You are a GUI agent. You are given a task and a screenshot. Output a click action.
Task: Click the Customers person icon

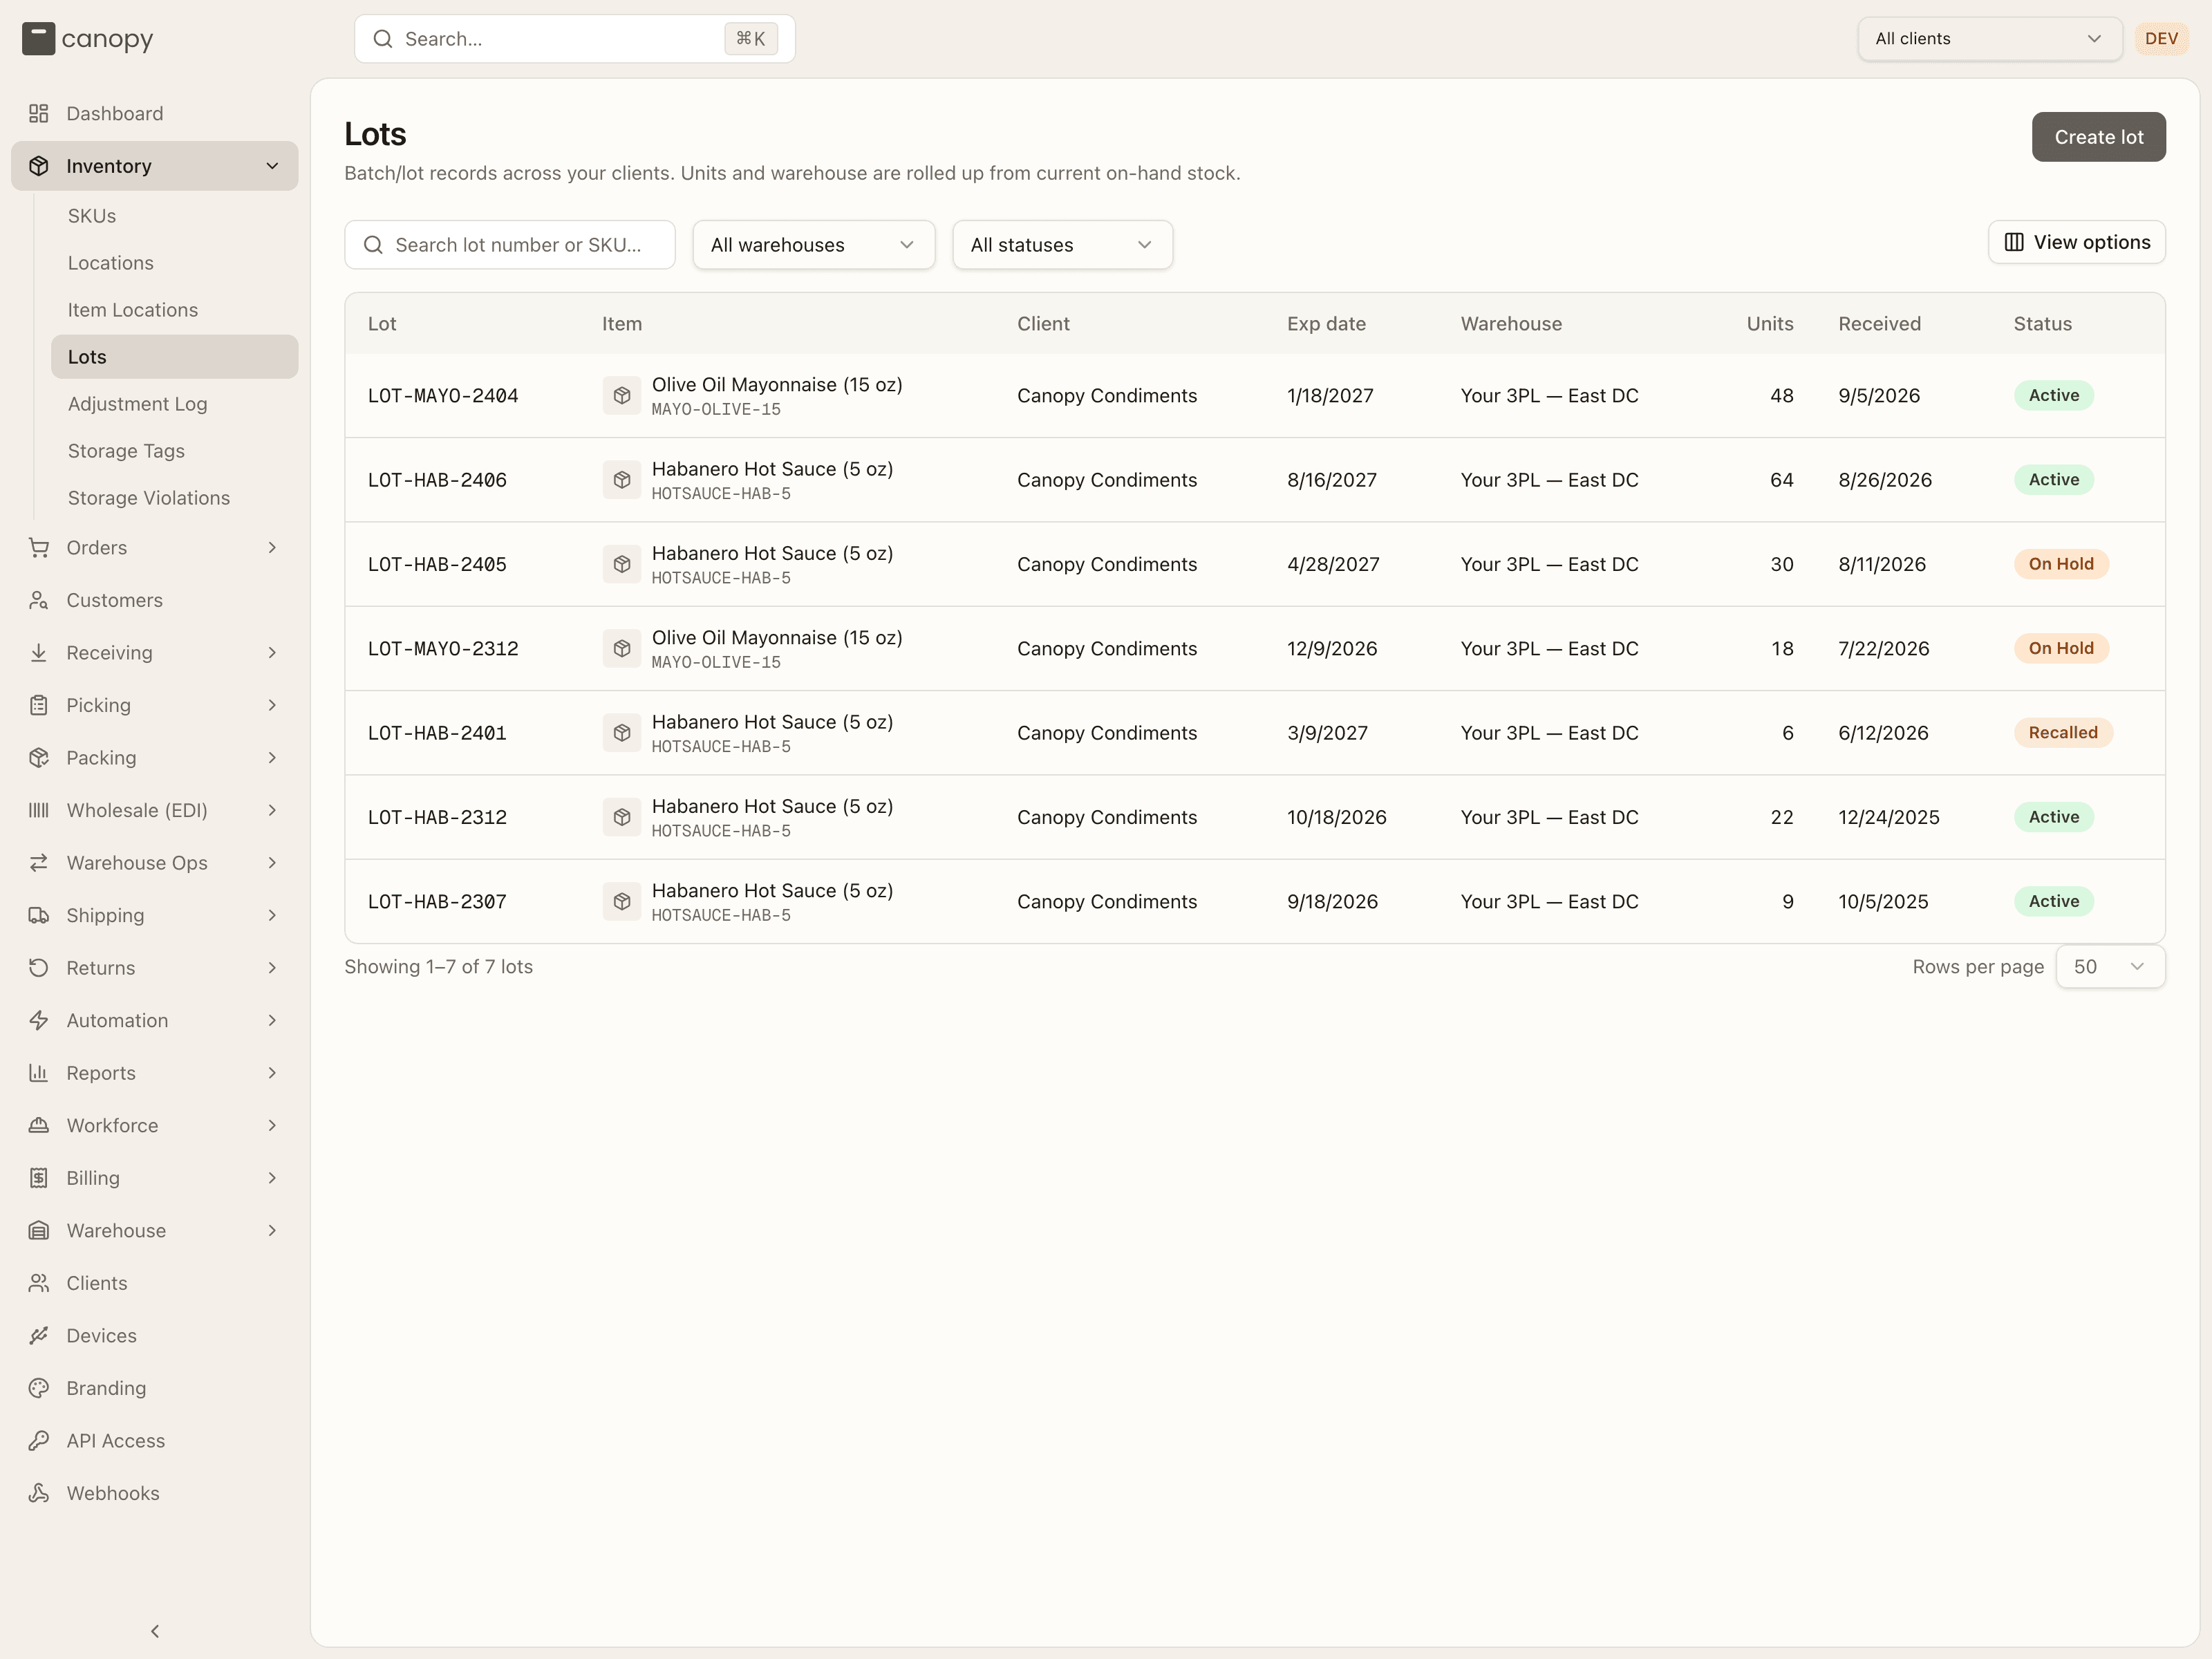(x=39, y=600)
